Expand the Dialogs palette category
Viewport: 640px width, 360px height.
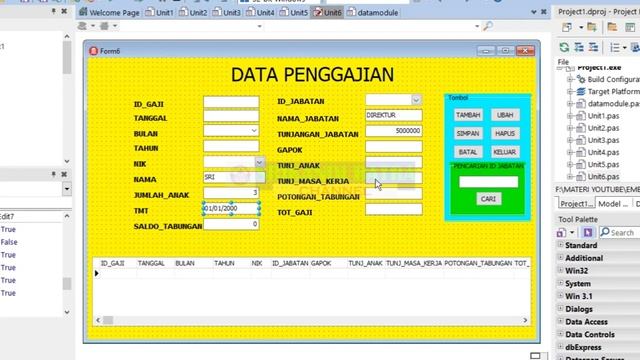560,309
